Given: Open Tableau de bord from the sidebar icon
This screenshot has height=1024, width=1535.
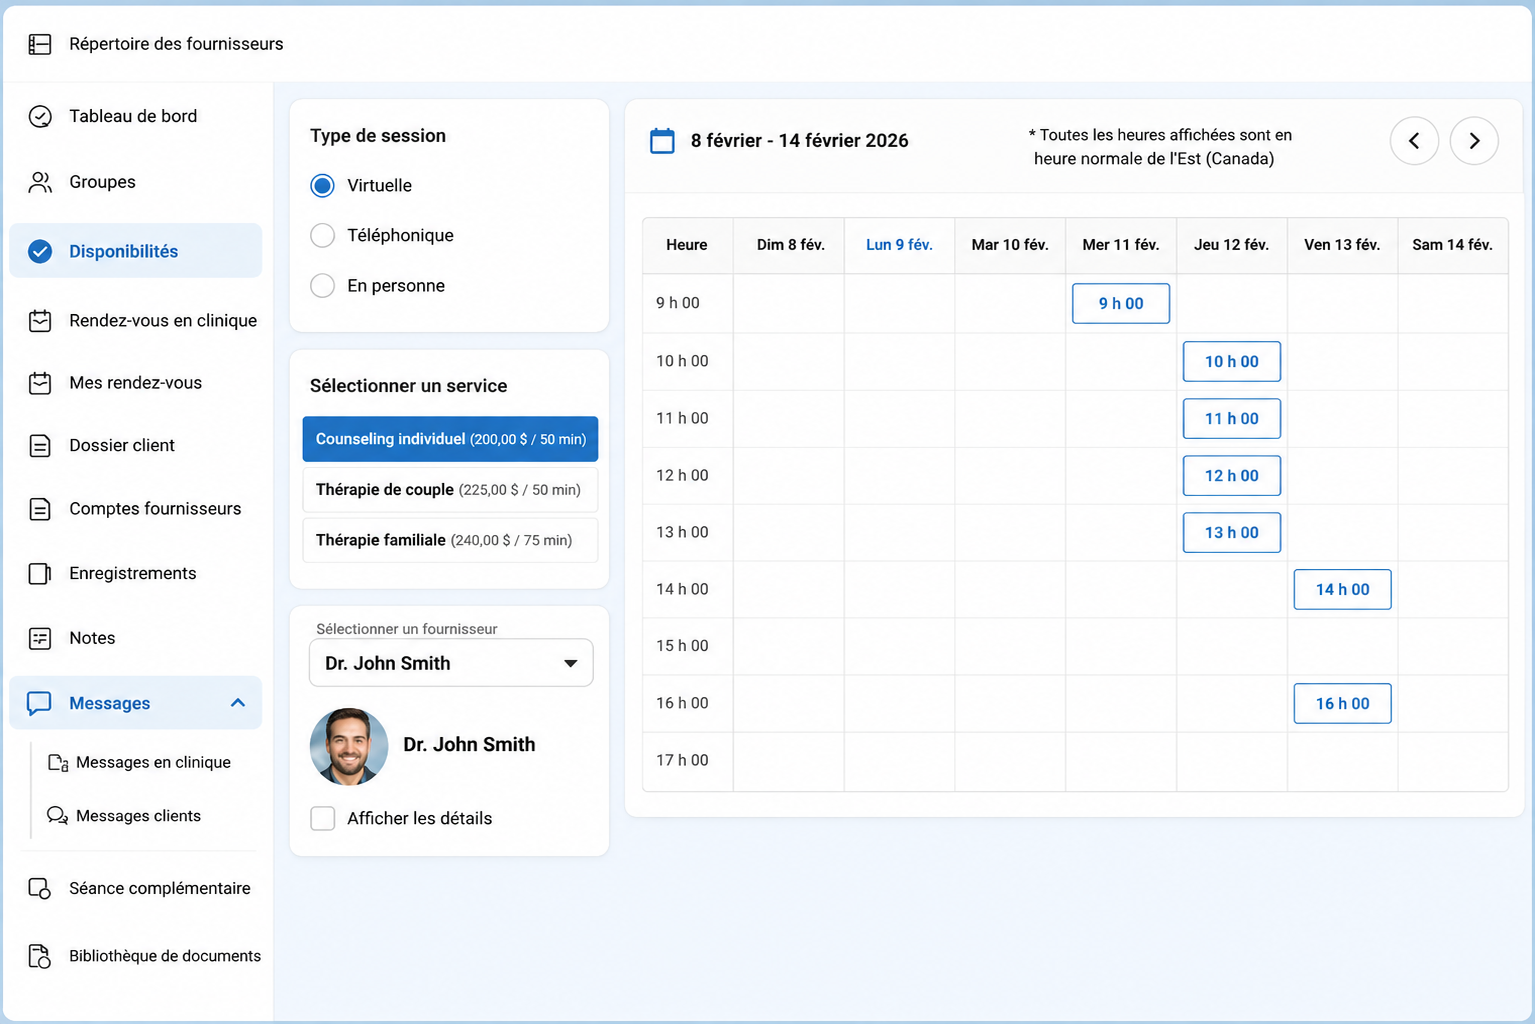Looking at the screenshot, I should 40,116.
